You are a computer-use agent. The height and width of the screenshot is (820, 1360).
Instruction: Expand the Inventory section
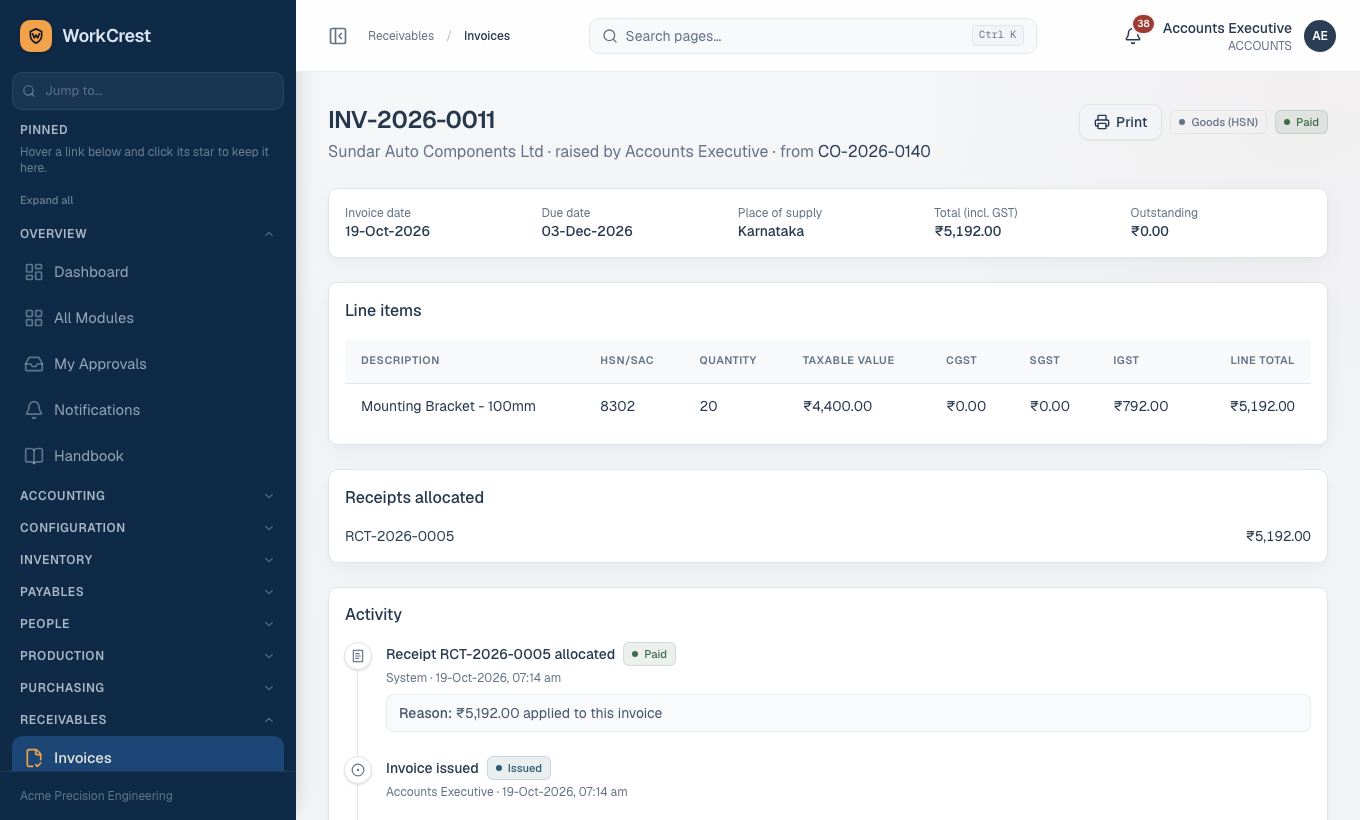pyautogui.click(x=148, y=560)
